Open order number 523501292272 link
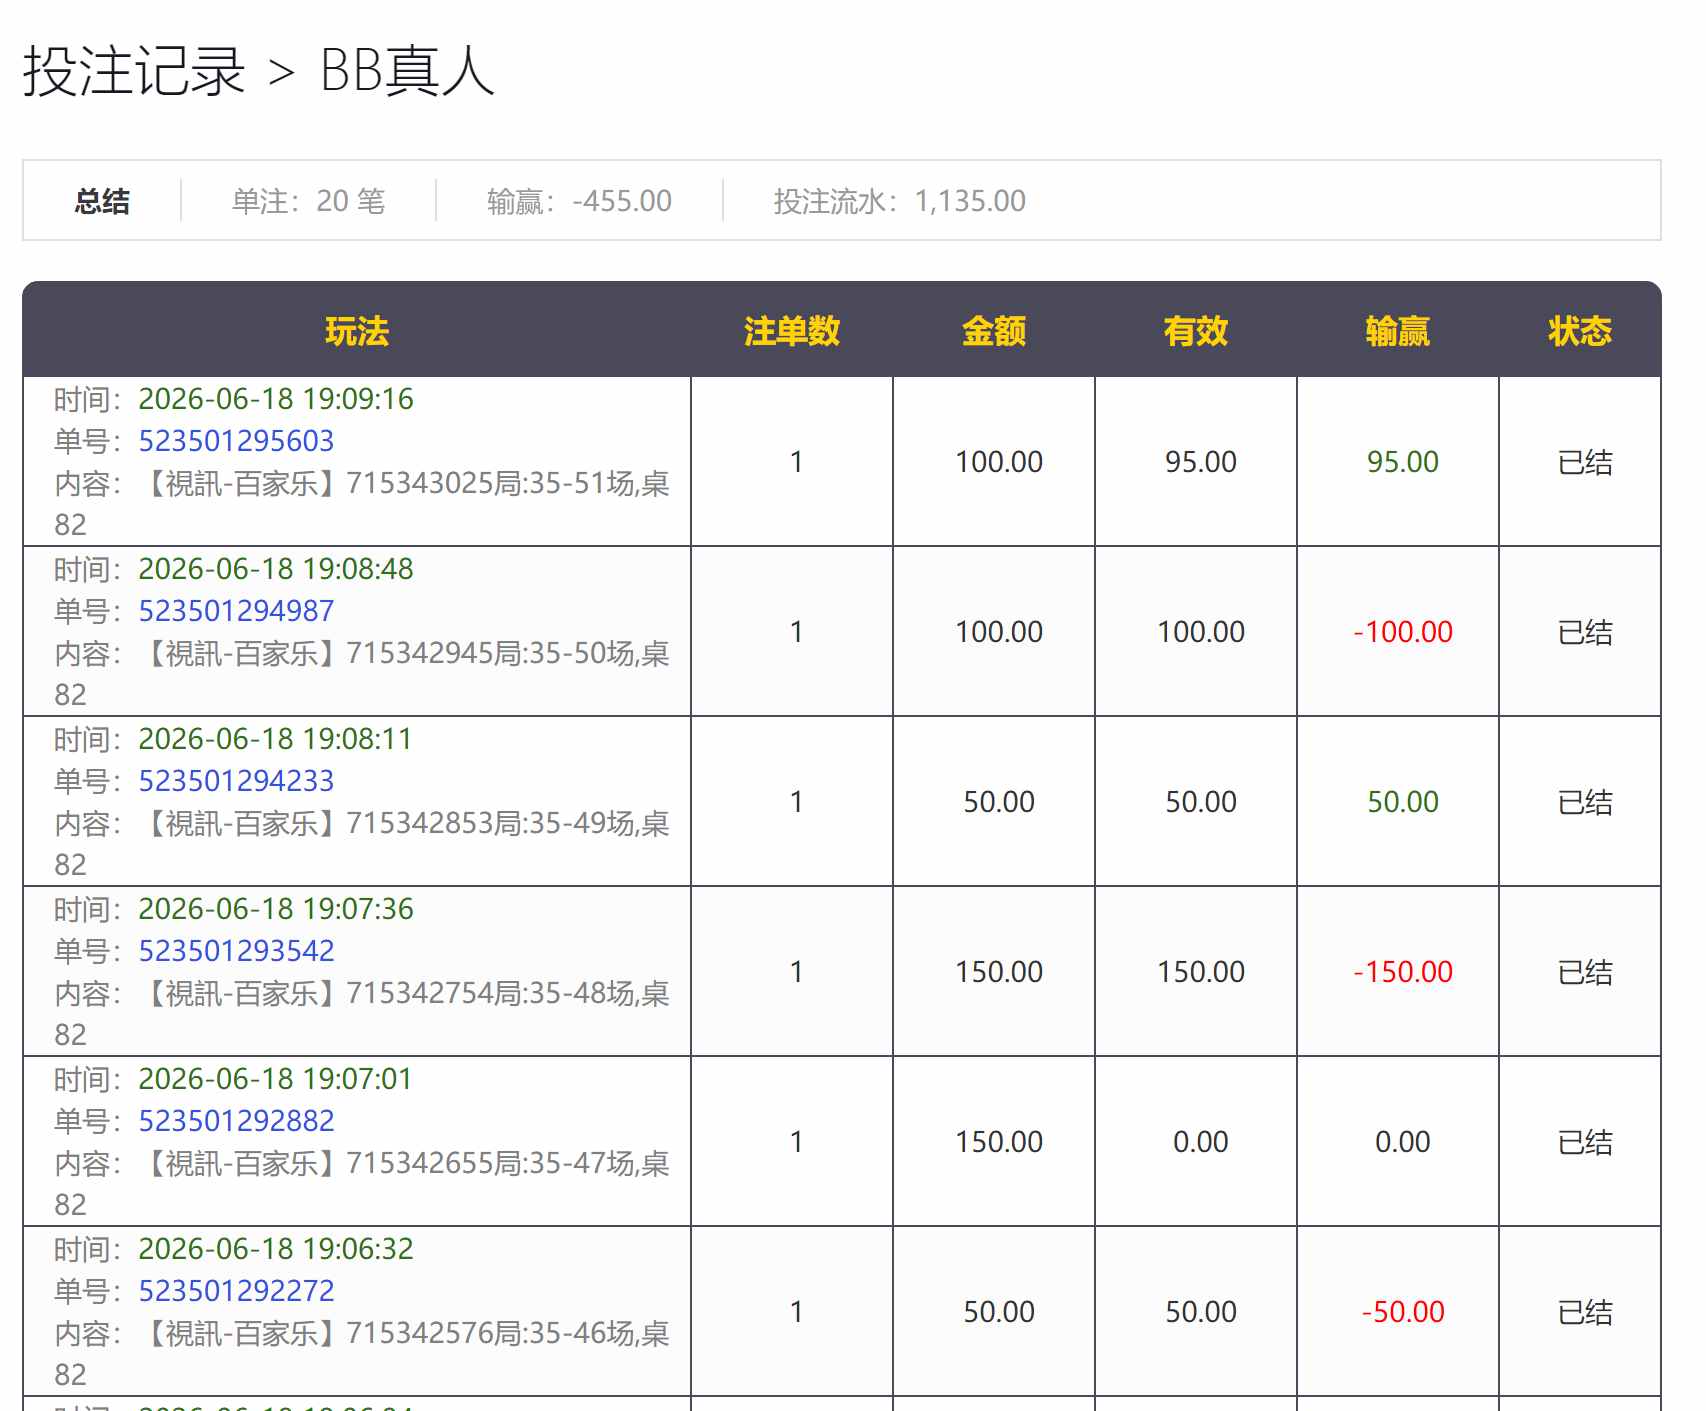 (236, 1291)
